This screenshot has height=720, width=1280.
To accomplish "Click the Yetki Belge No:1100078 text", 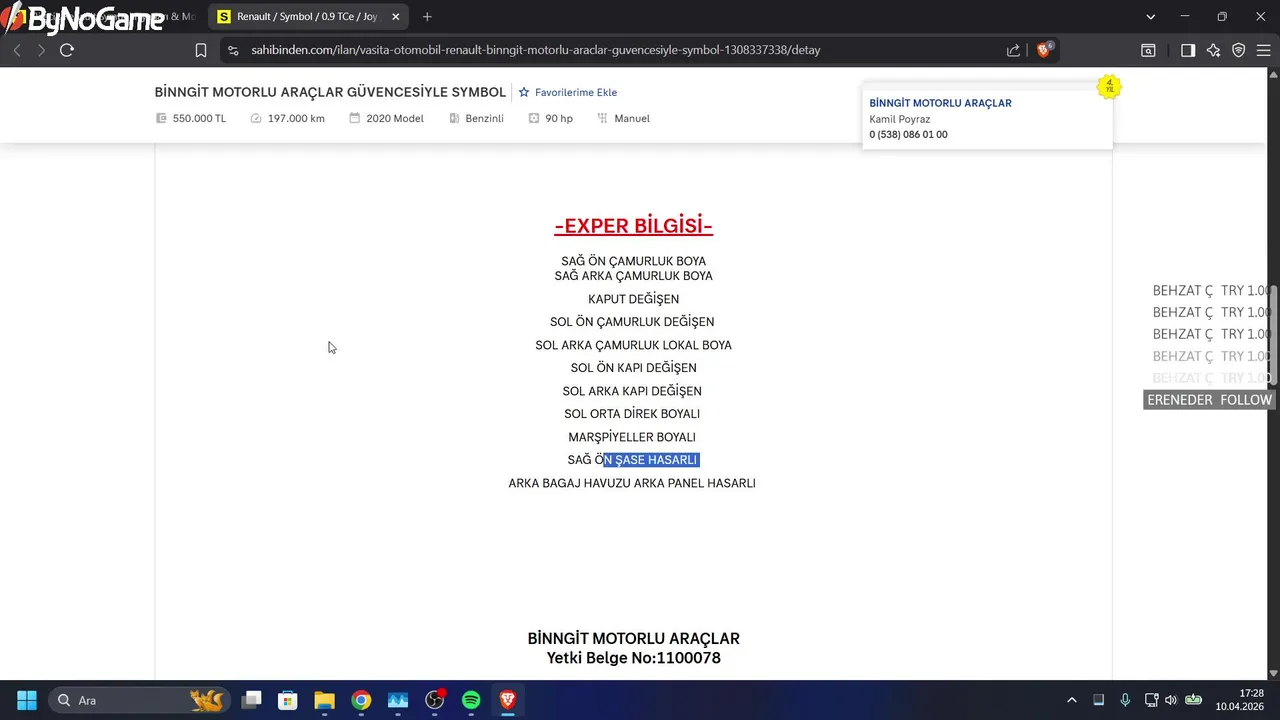I will click(x=633, y=658).
